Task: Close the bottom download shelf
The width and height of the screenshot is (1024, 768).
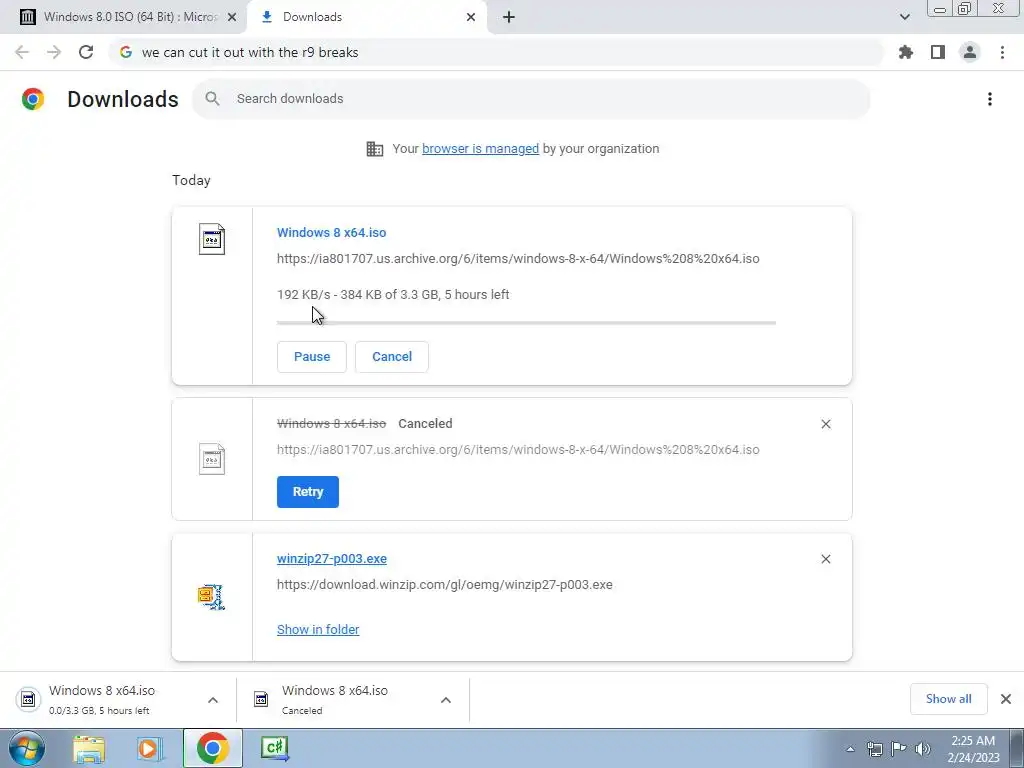Action: 1006,699
